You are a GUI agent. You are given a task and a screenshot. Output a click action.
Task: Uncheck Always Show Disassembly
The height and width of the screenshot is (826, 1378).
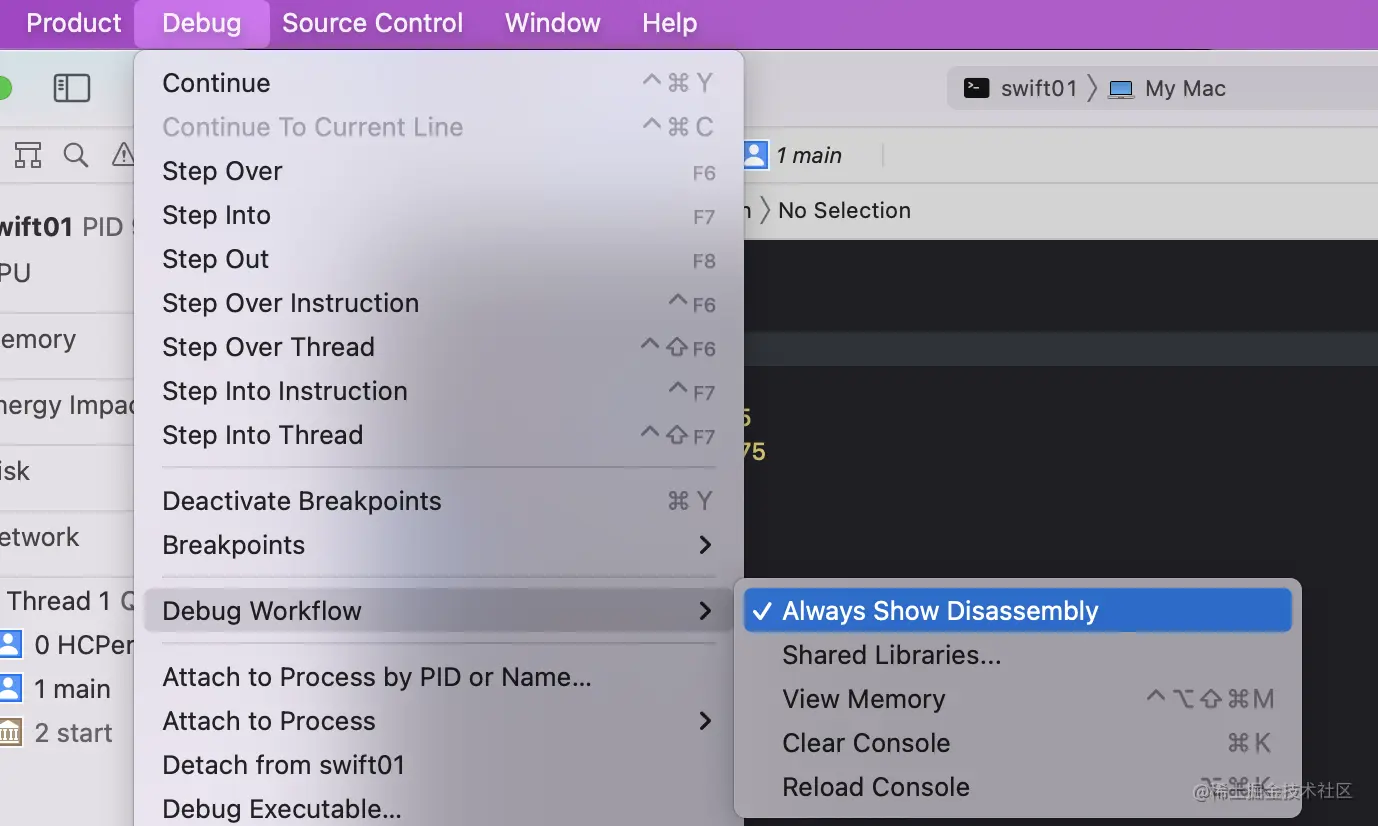click(x=939, y=611)
